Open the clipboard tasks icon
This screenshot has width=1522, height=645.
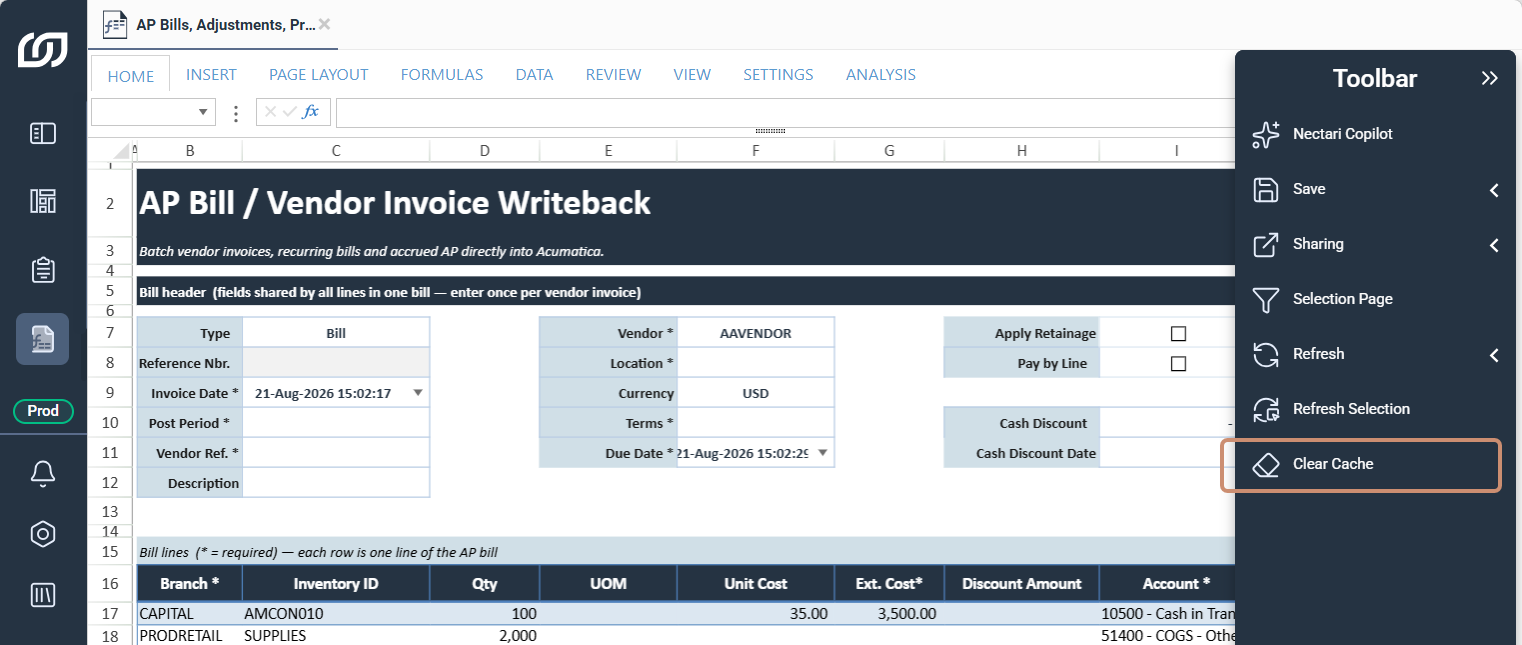coord(43,270)
